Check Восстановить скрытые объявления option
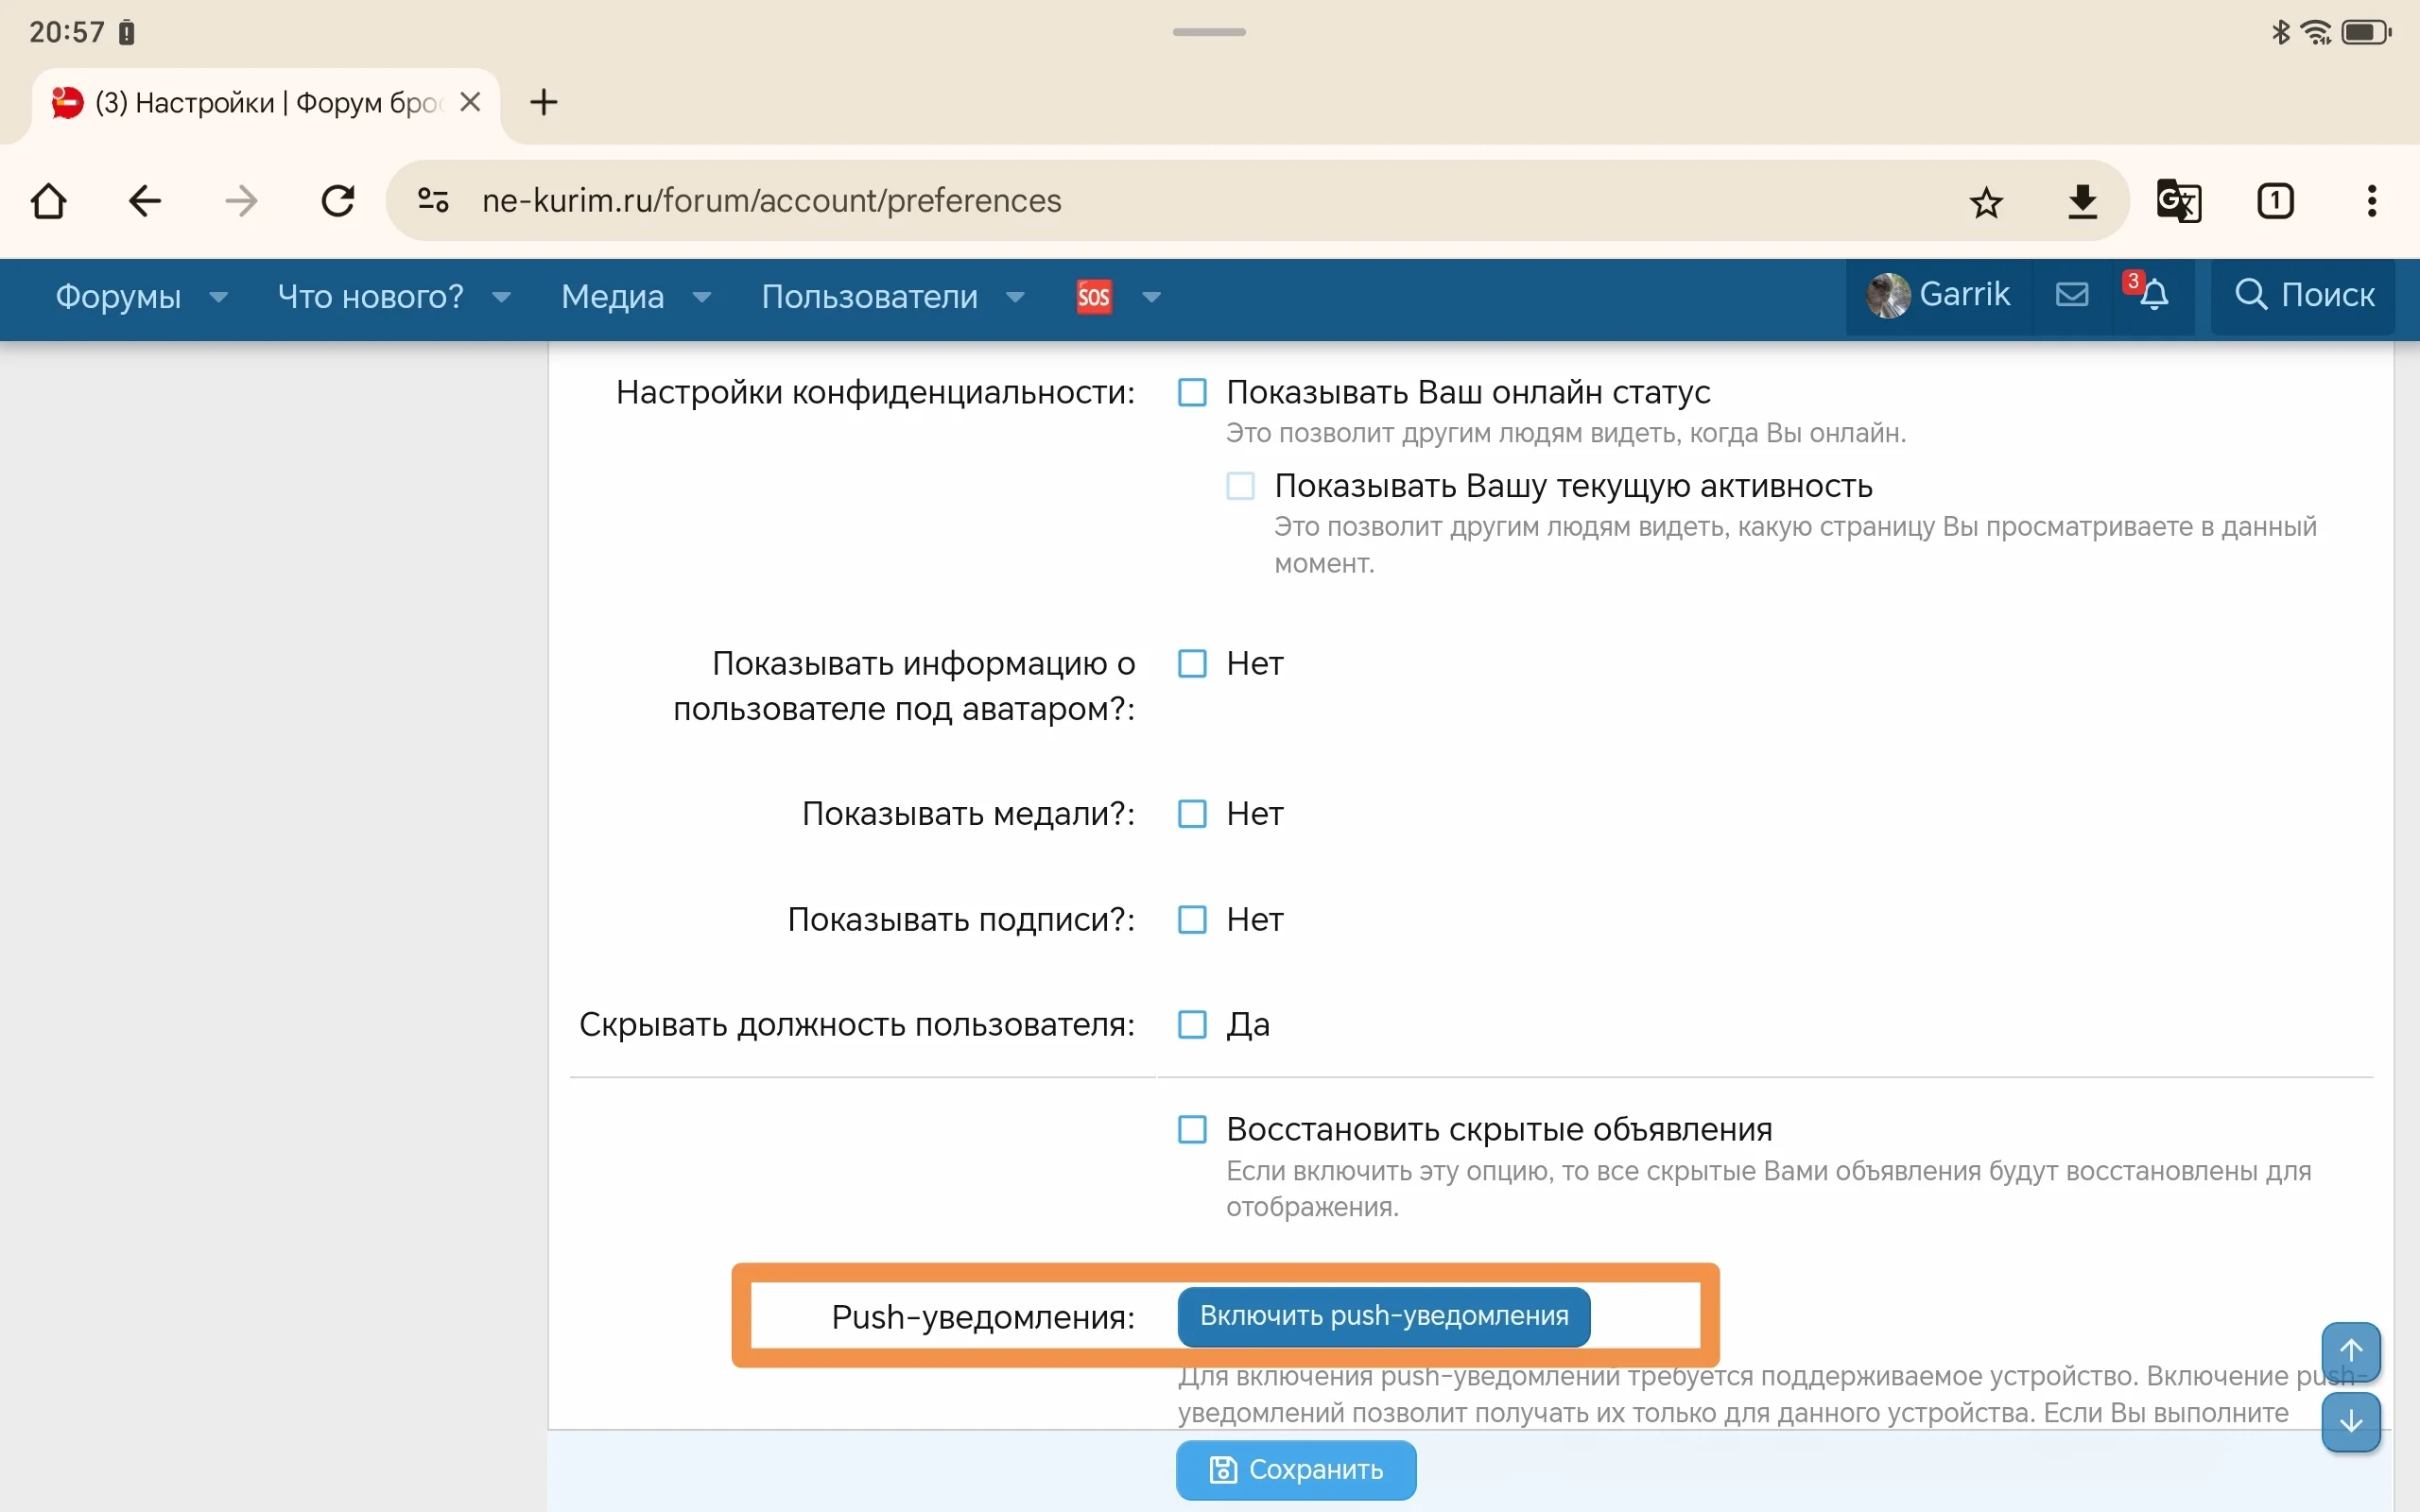Viewport: 2420px width, 1512px height. point(1190,1129)
